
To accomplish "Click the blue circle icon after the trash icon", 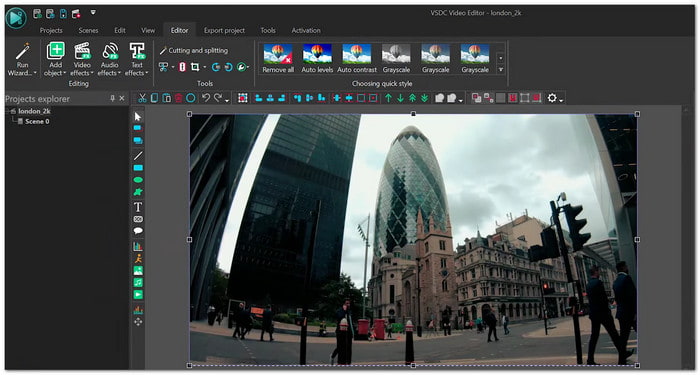I will pyautogui.click(x=191, y=98).
